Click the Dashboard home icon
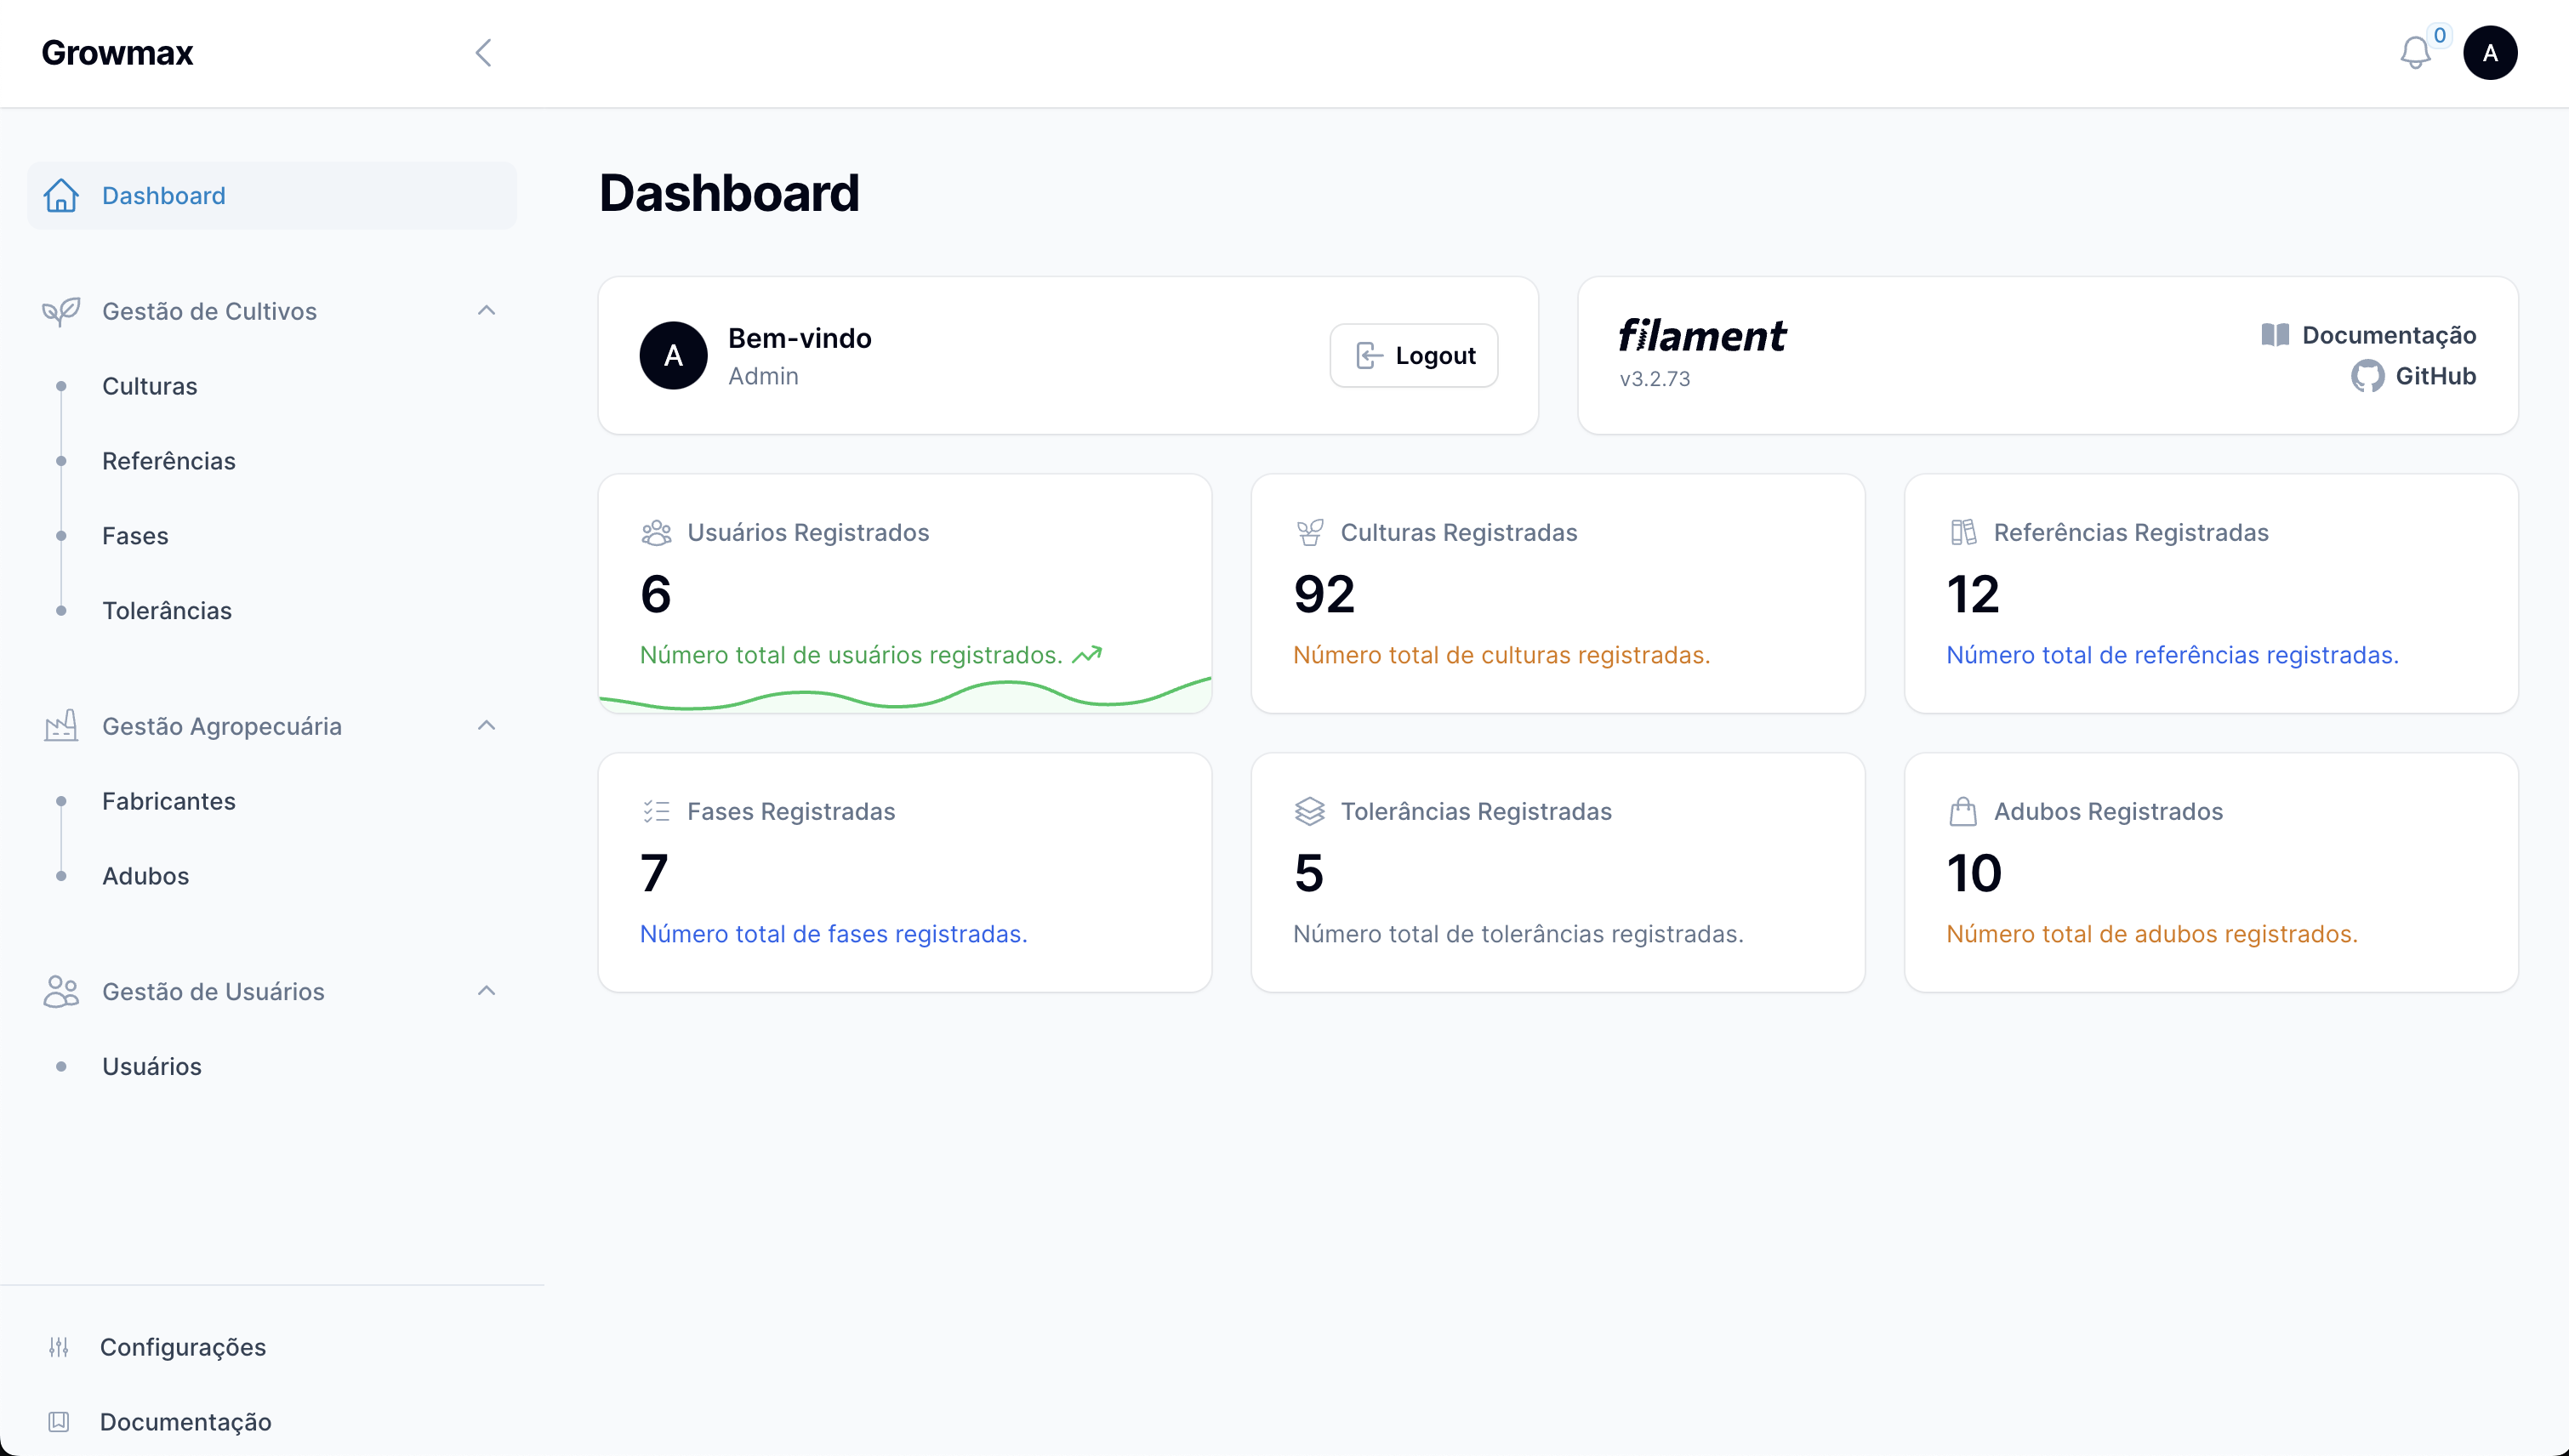The width and height of the screenshot is (2569, 1456). click(x=61, y=195)
